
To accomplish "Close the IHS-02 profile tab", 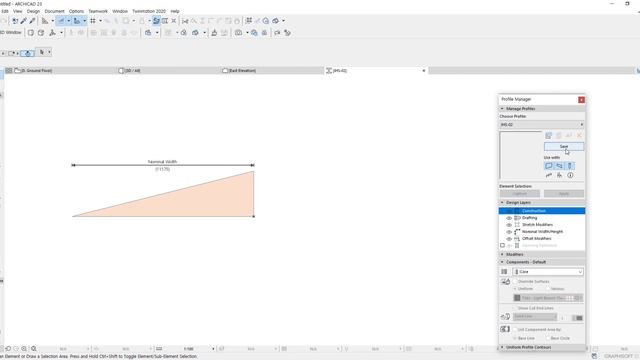I will tap(424, 71).
